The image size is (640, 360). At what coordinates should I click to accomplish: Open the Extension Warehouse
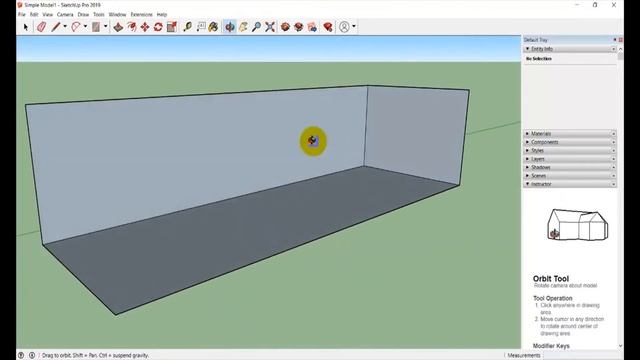click(299, 27)
